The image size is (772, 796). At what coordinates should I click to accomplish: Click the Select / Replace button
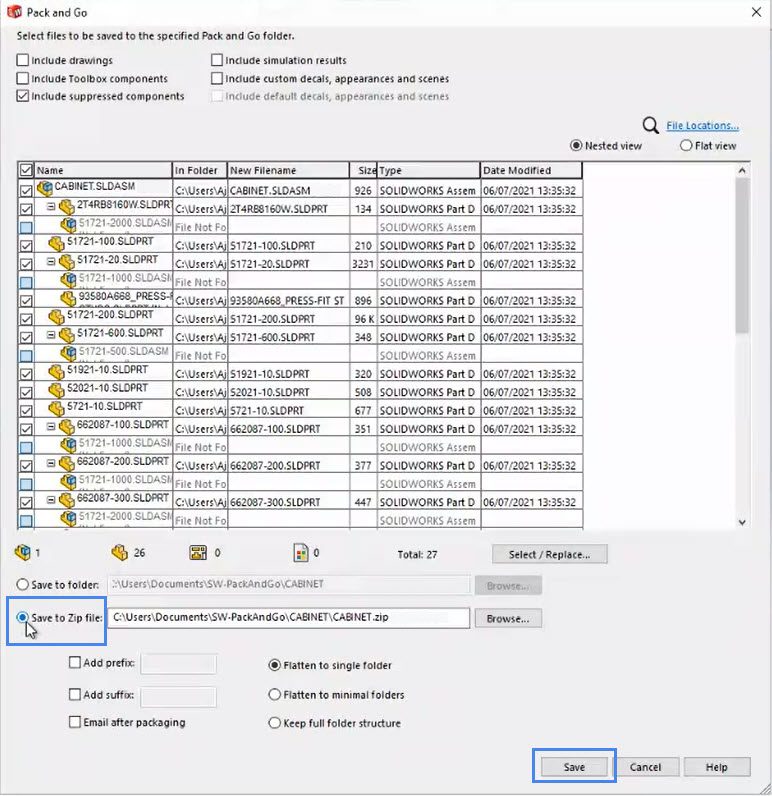click(549, 554)
